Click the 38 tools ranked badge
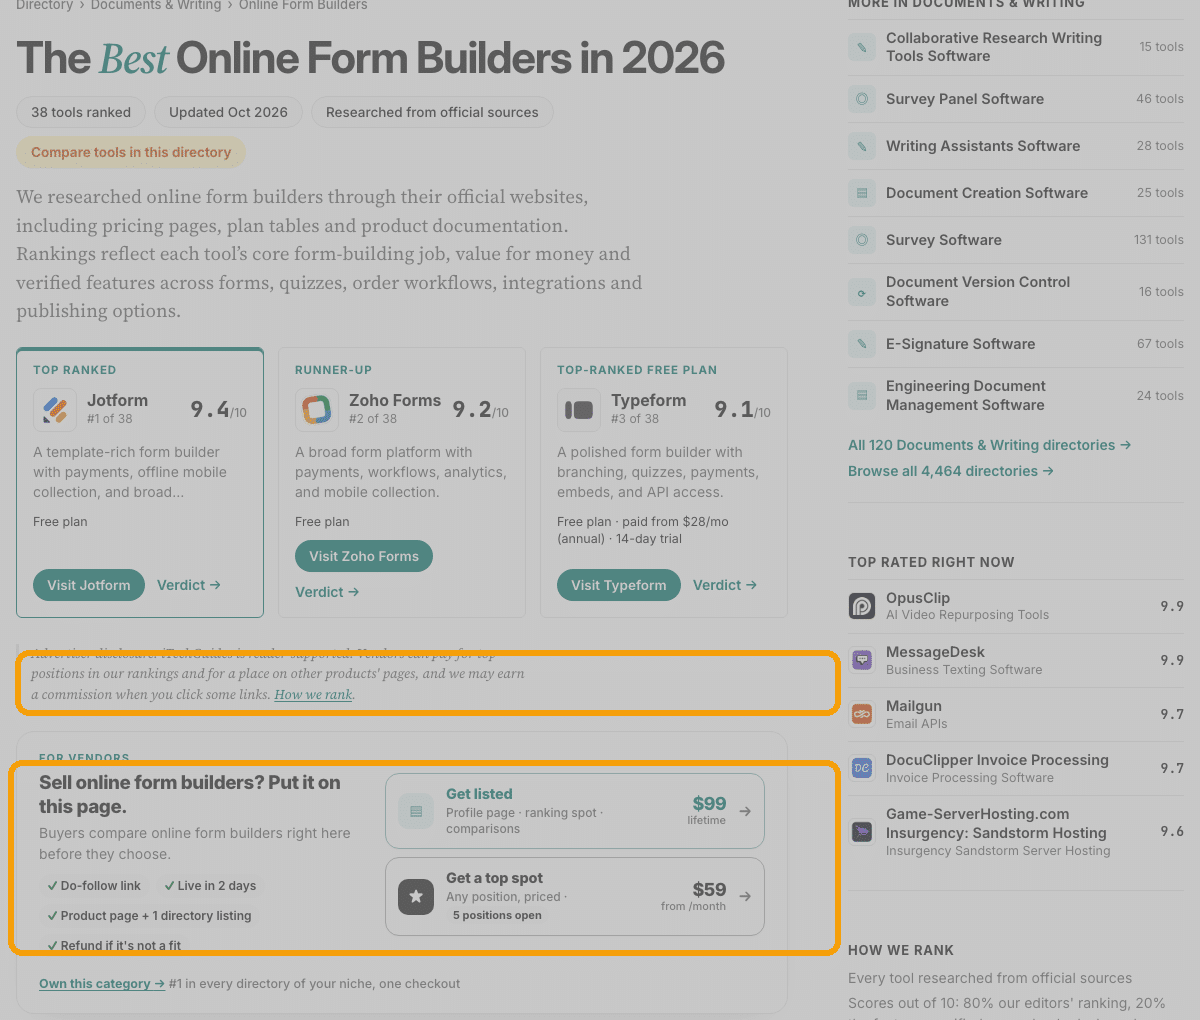 81,112
